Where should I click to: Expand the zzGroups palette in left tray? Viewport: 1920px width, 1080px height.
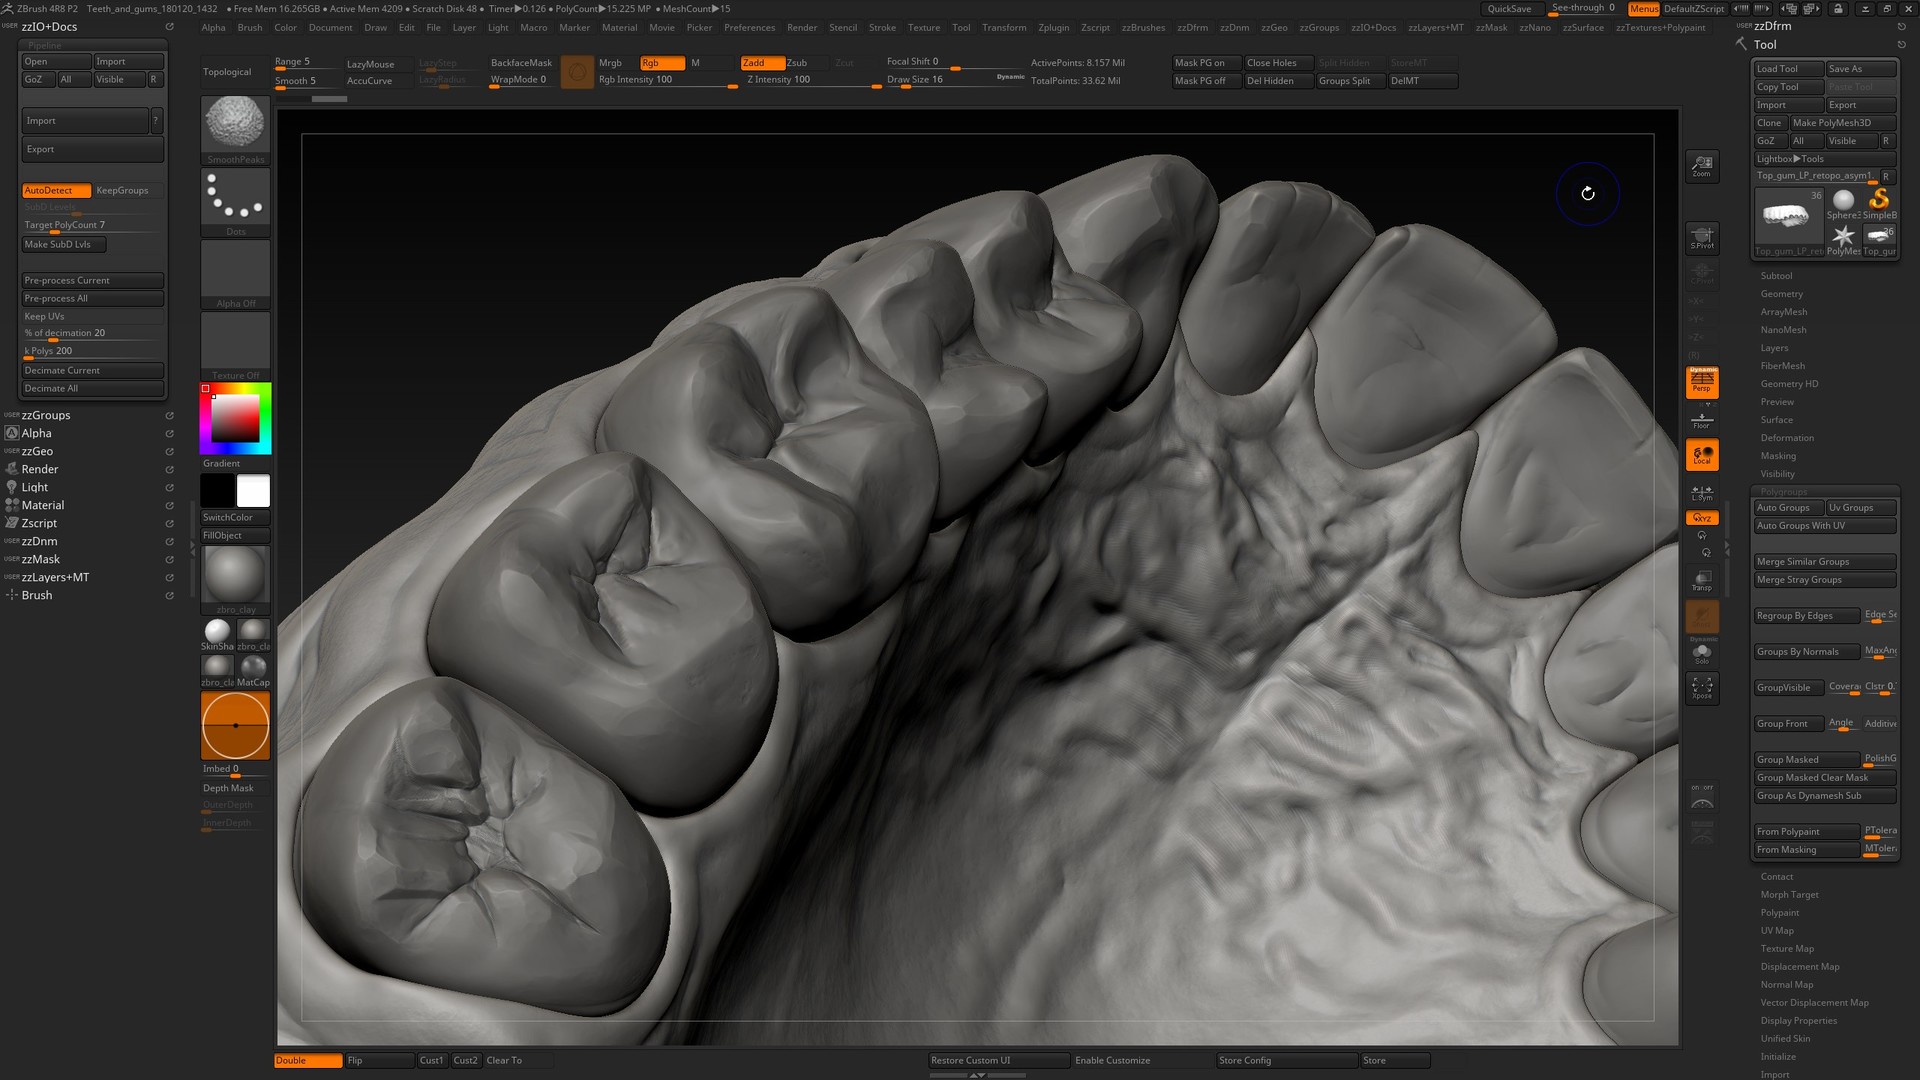click(46, 415)
